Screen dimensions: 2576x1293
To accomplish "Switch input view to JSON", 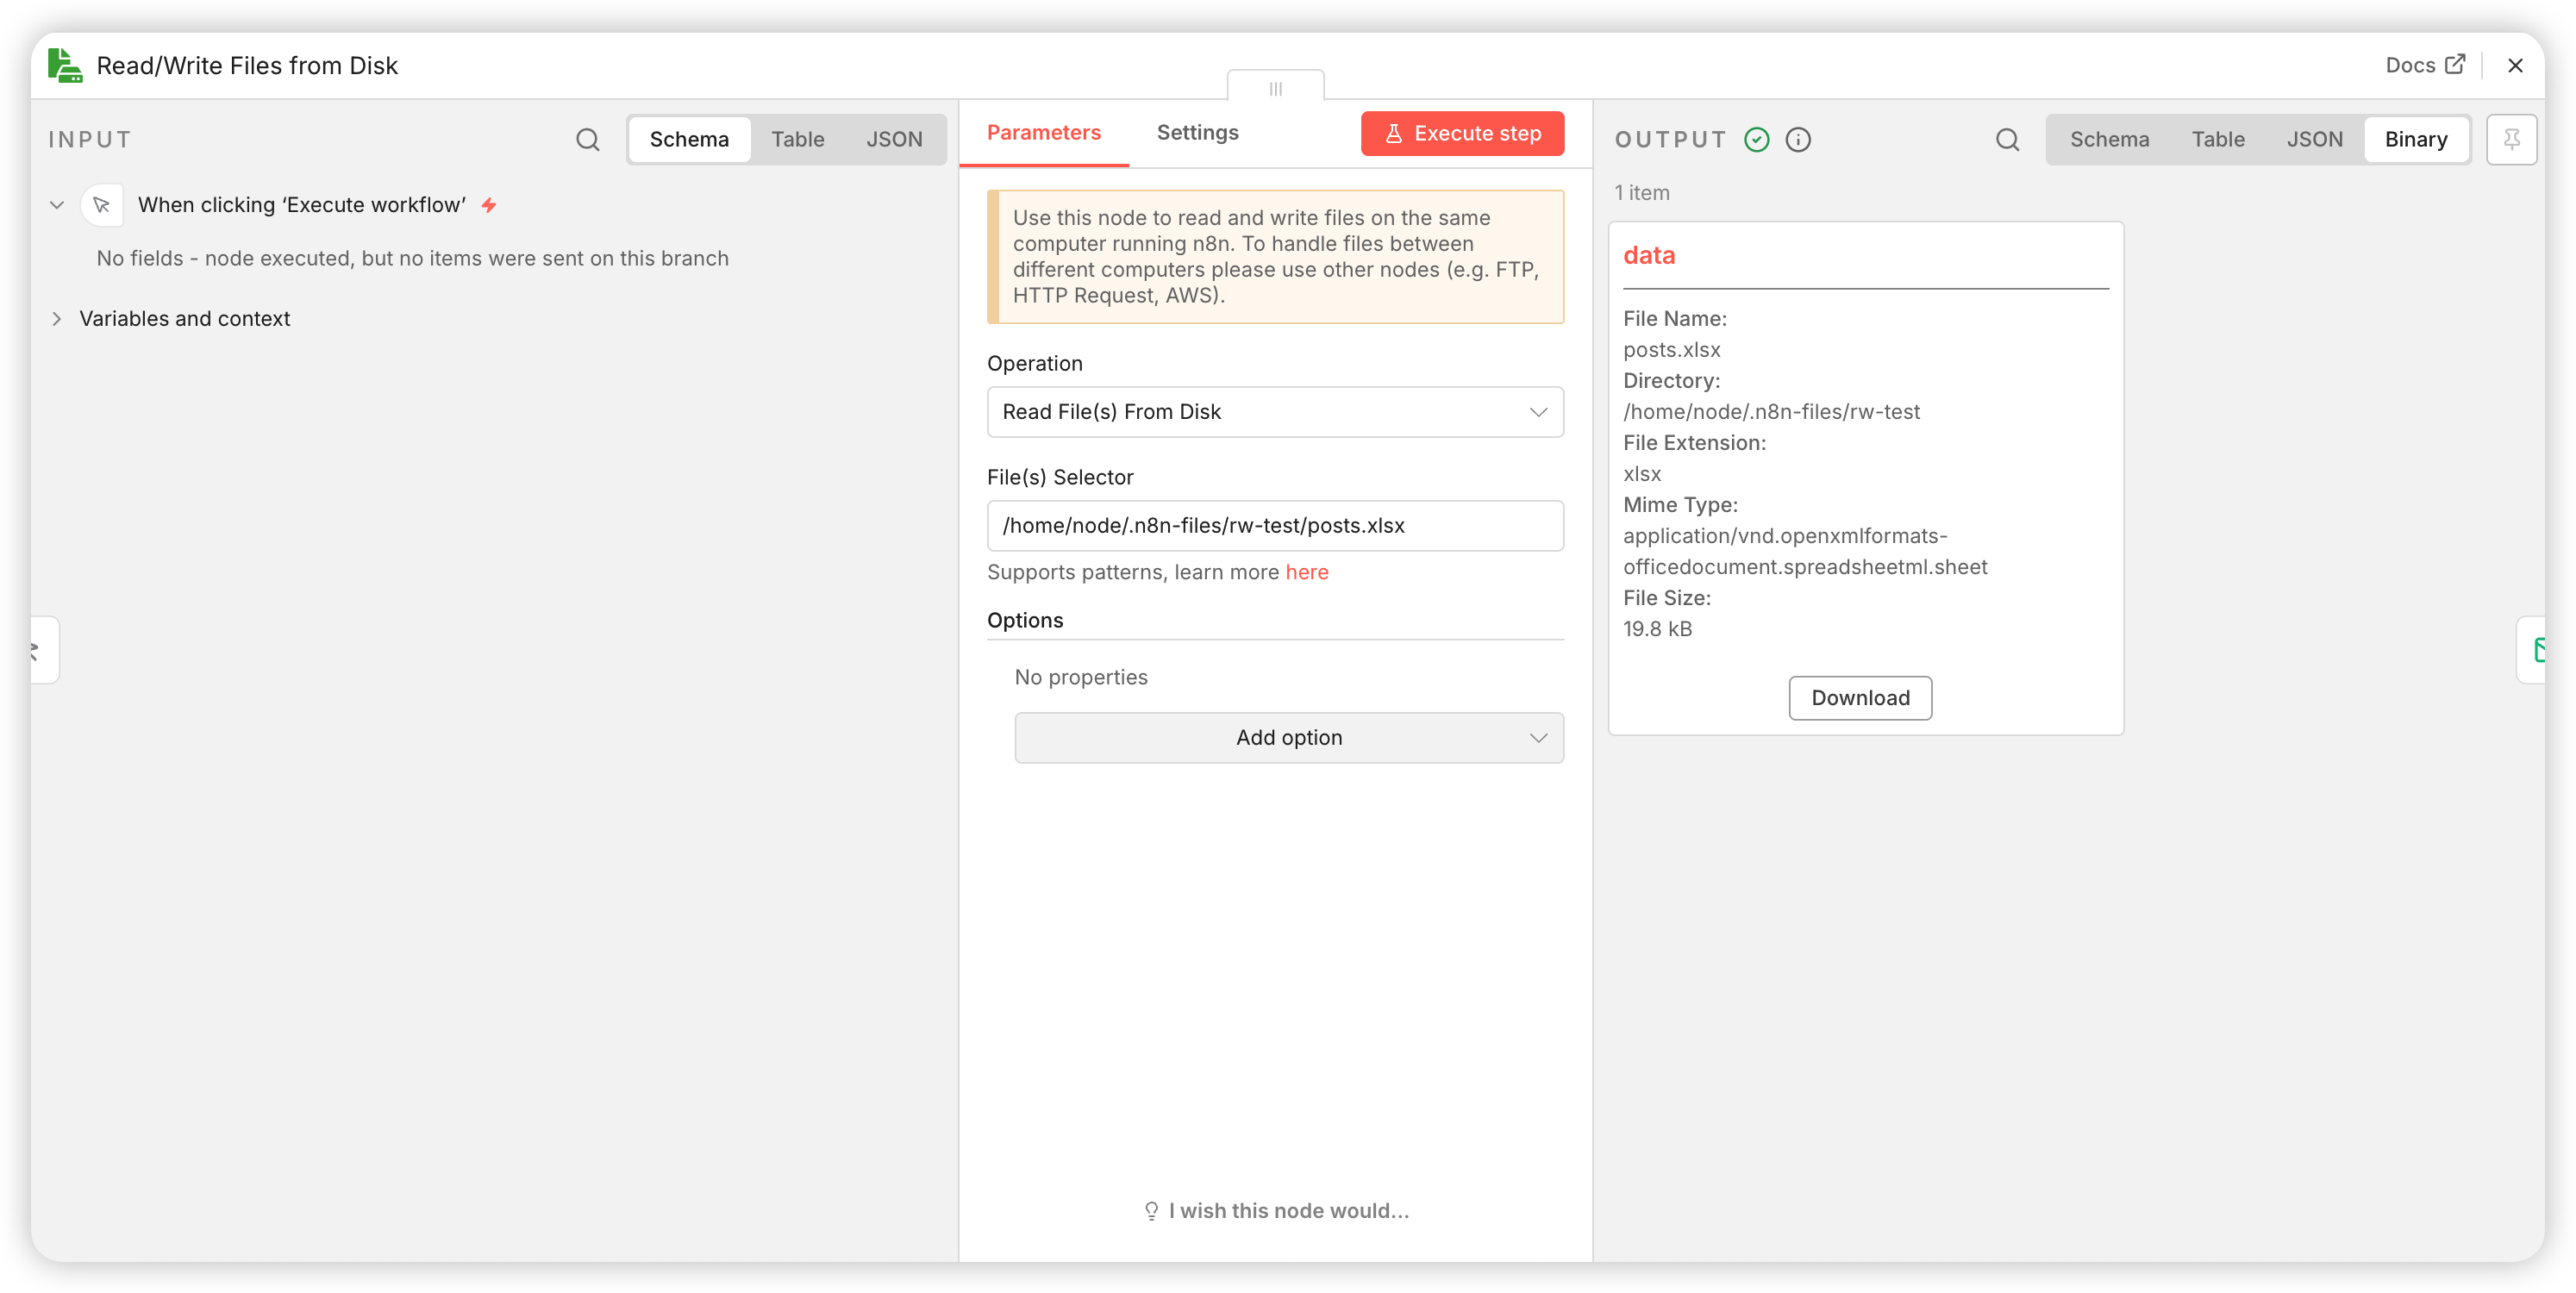I will [x=894, y=139].
